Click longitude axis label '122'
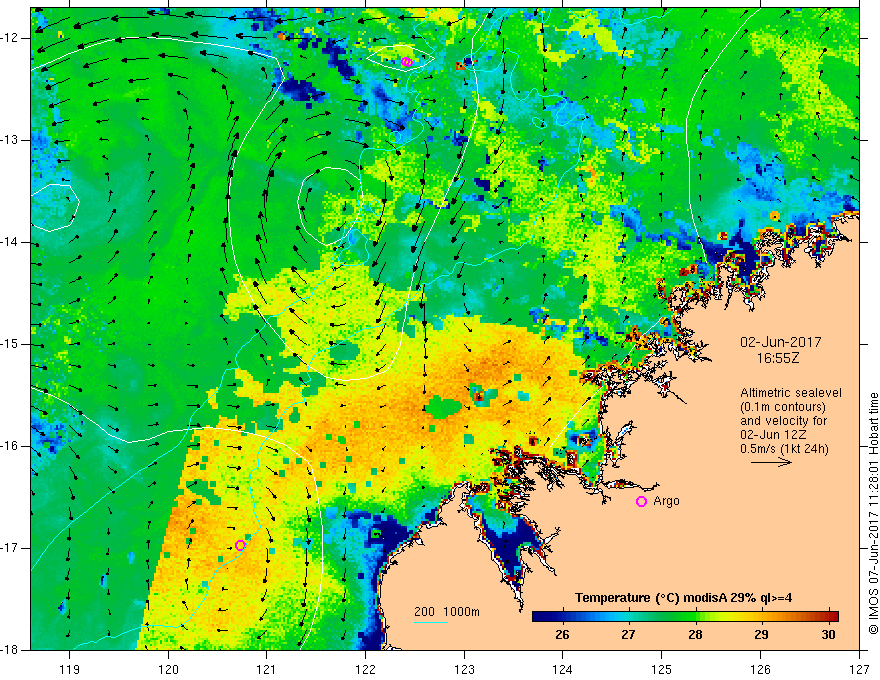The image size is (880, 680). click(x=365, y=669)
